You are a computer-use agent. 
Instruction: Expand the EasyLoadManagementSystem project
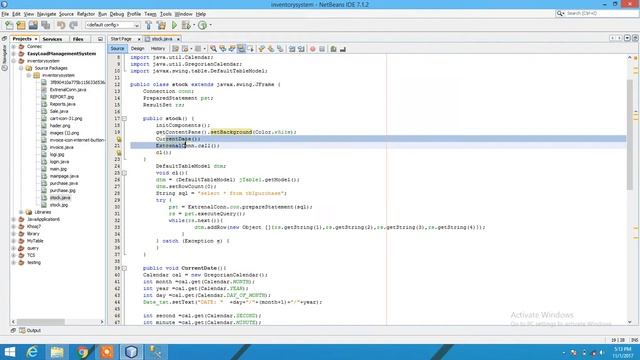coord(14,54)
